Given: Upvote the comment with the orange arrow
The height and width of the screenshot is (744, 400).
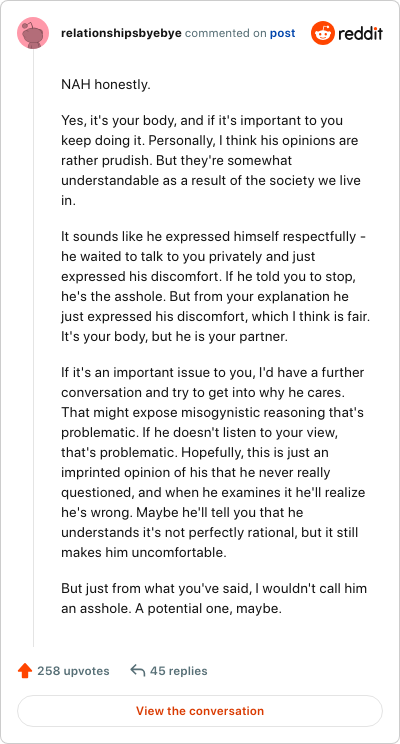Looking at the screenshot, I should [24, 671].
